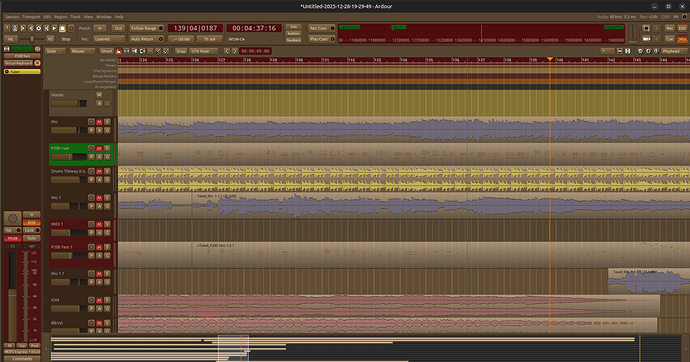Click the mixer strip record circle button
The width and height of the screenshot is (690, 362).
pos(12,218)
